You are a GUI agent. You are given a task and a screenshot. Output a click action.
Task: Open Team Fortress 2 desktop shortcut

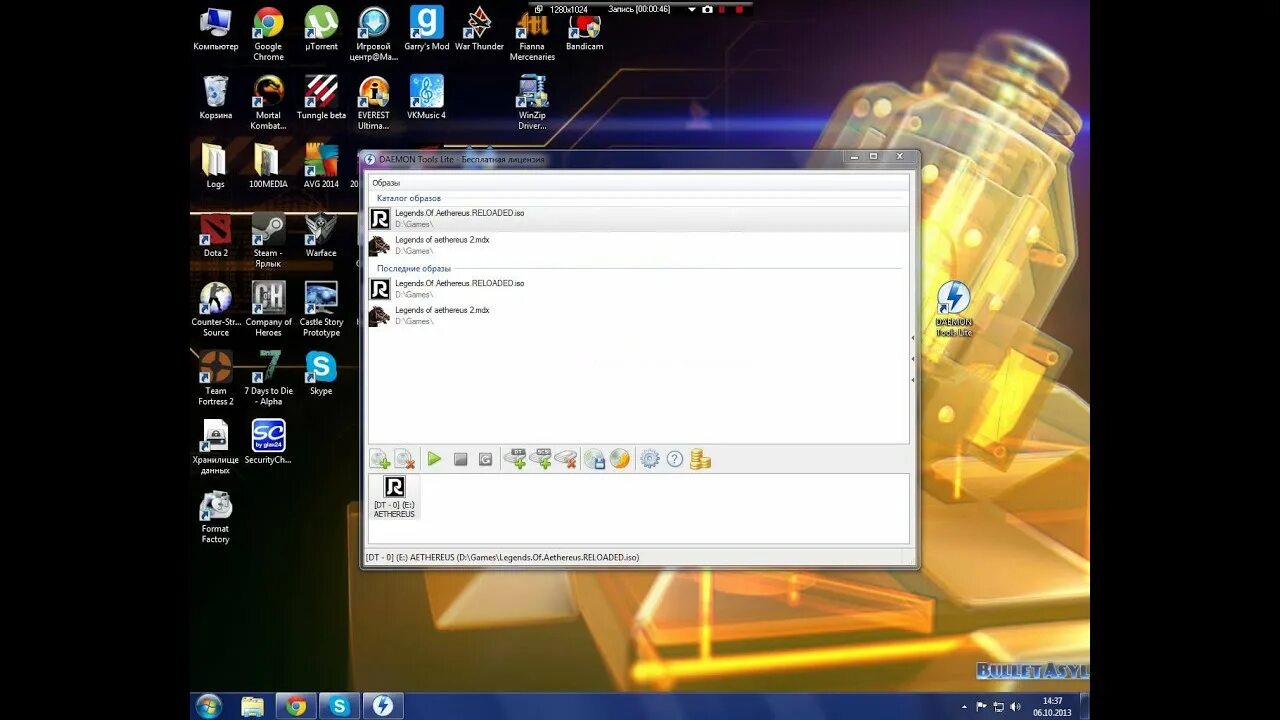tap(215, 378)
